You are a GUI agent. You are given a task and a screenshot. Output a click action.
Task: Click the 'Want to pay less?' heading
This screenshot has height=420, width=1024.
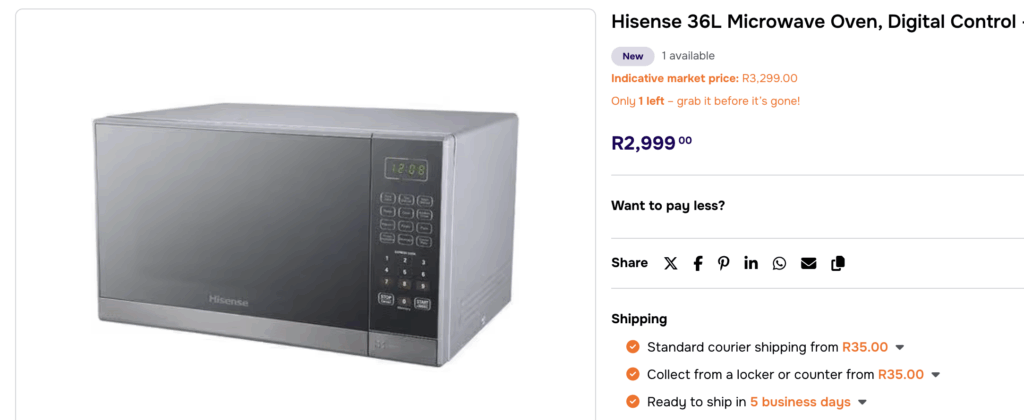click(668, 206)
